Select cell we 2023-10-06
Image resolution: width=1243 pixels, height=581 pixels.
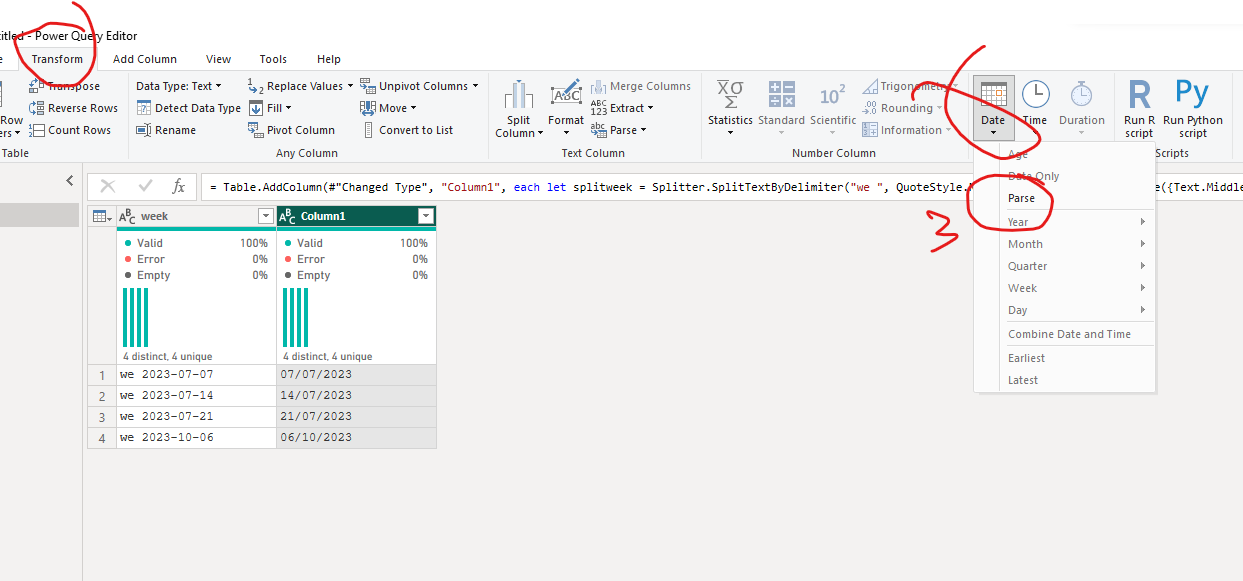click(x=196, y=437)
